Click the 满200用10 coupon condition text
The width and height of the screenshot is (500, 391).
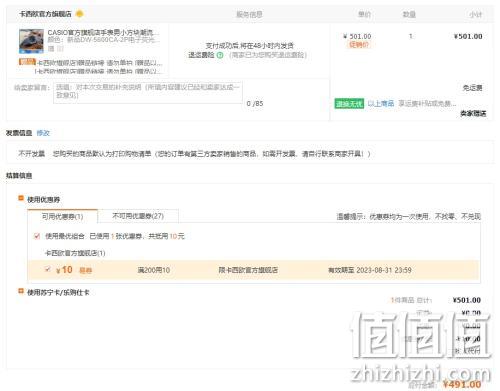pyautogui.click(x=154, y=270)
